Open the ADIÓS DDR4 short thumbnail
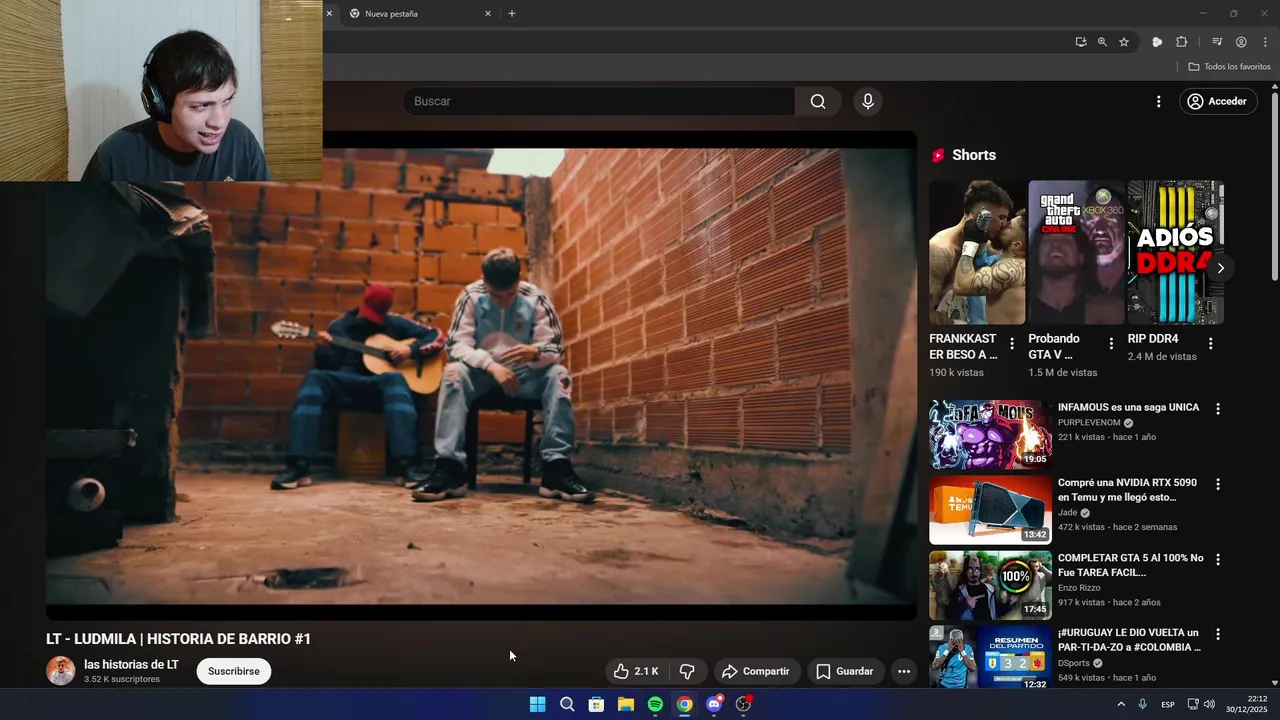Image resolution: width=1280 pixels, height=720 pixels. (x=1175, y=252)
